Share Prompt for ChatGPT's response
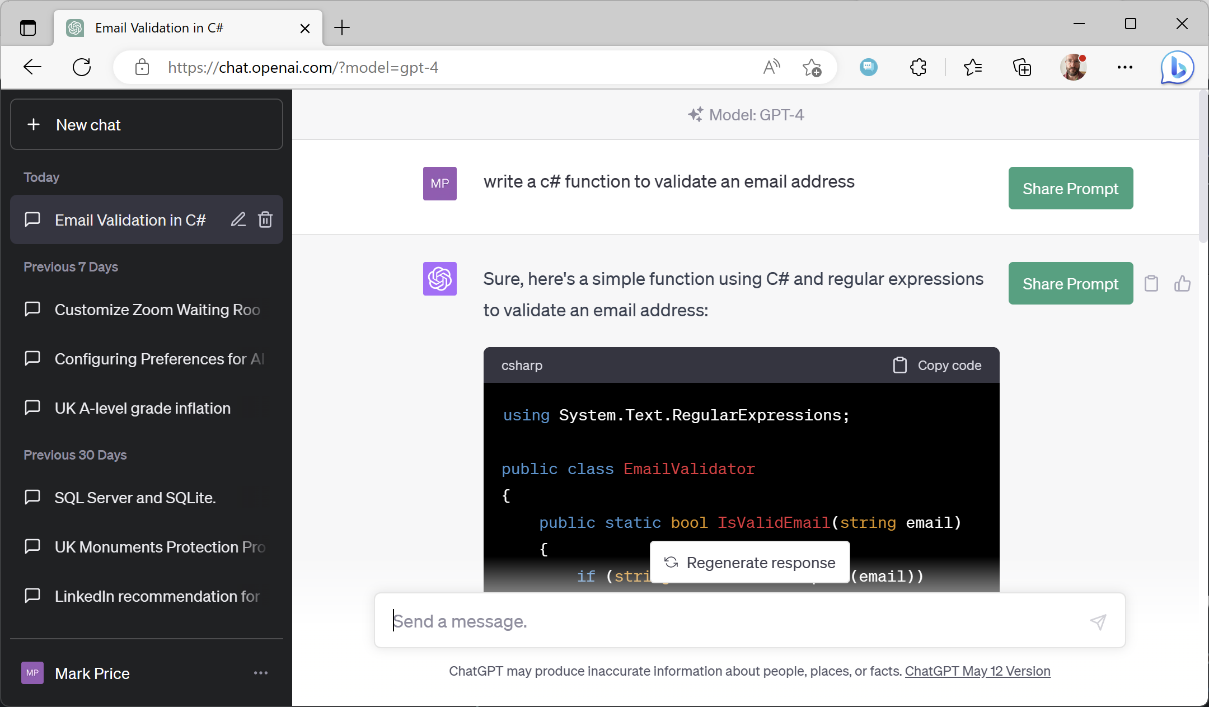The height and width of the screenshot is (707, 1209). tap(1070, 283)
